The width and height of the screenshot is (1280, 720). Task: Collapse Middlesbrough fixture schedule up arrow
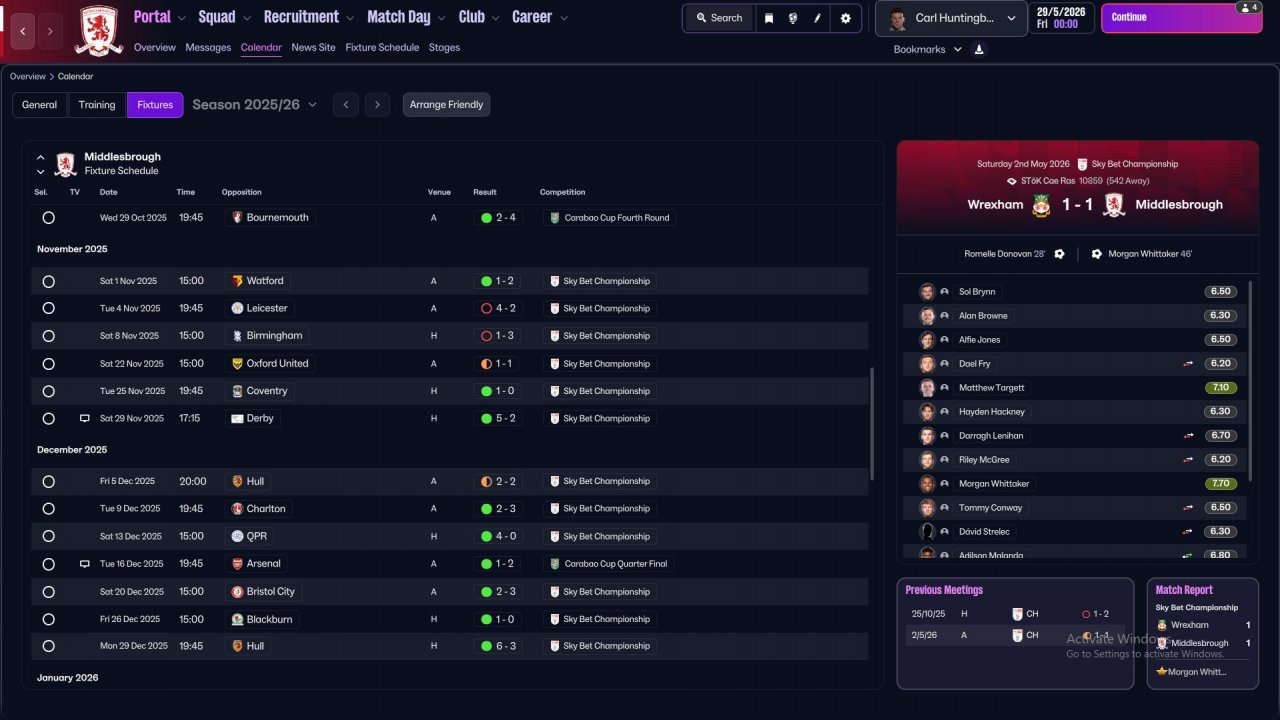pyautogui.click(x=41, y=157)
